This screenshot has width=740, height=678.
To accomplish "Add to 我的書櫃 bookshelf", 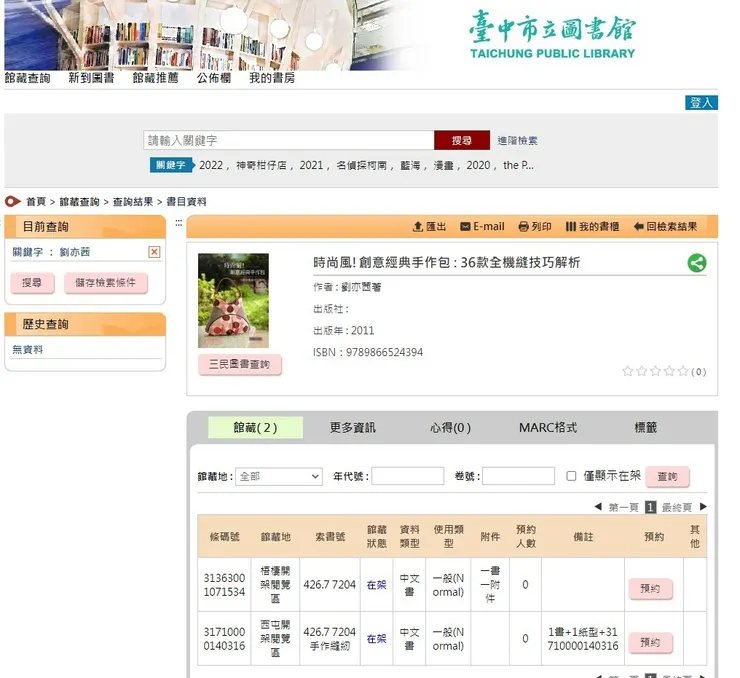I will pyautogui.click(x=592, y=226).
